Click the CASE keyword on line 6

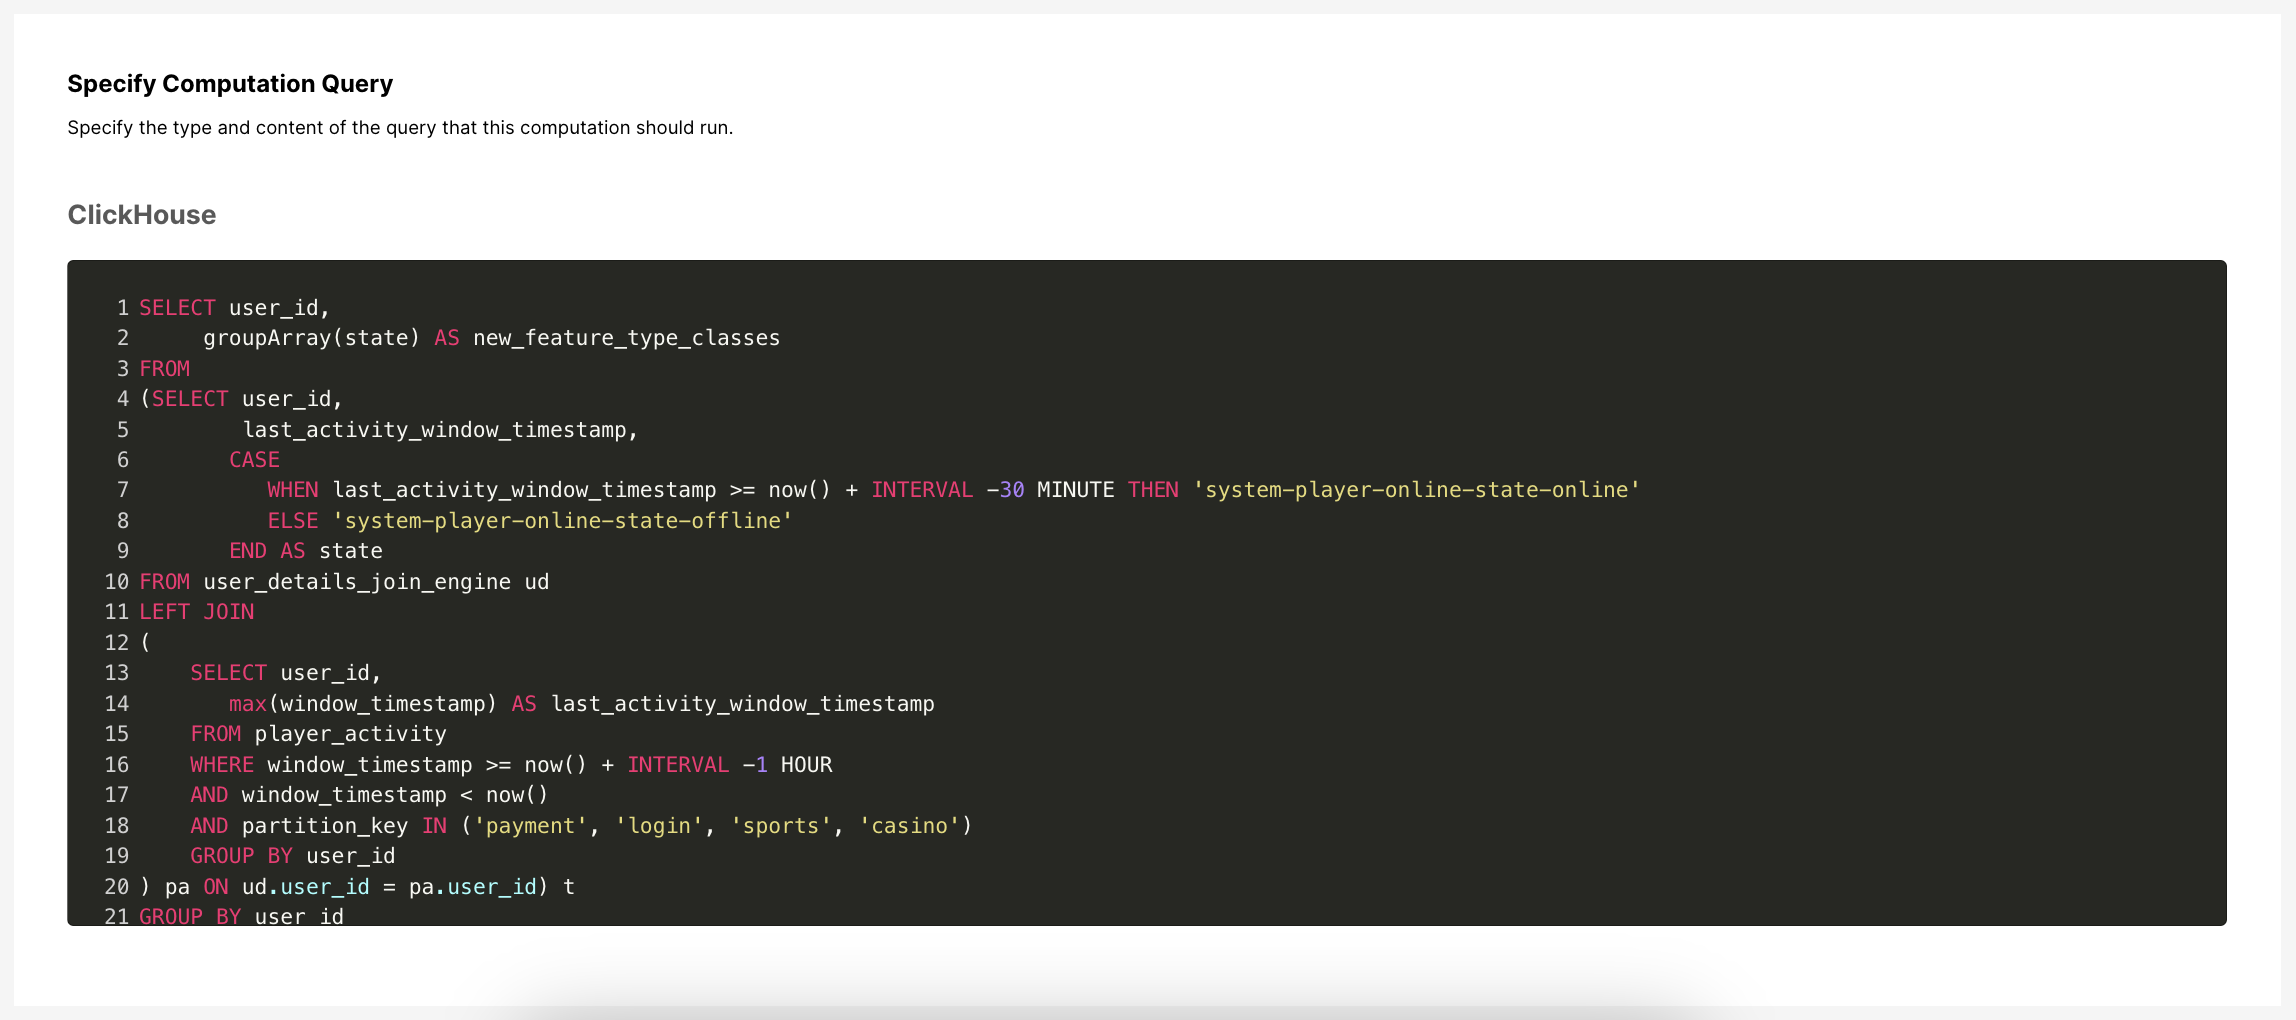(x=254, y=460)
